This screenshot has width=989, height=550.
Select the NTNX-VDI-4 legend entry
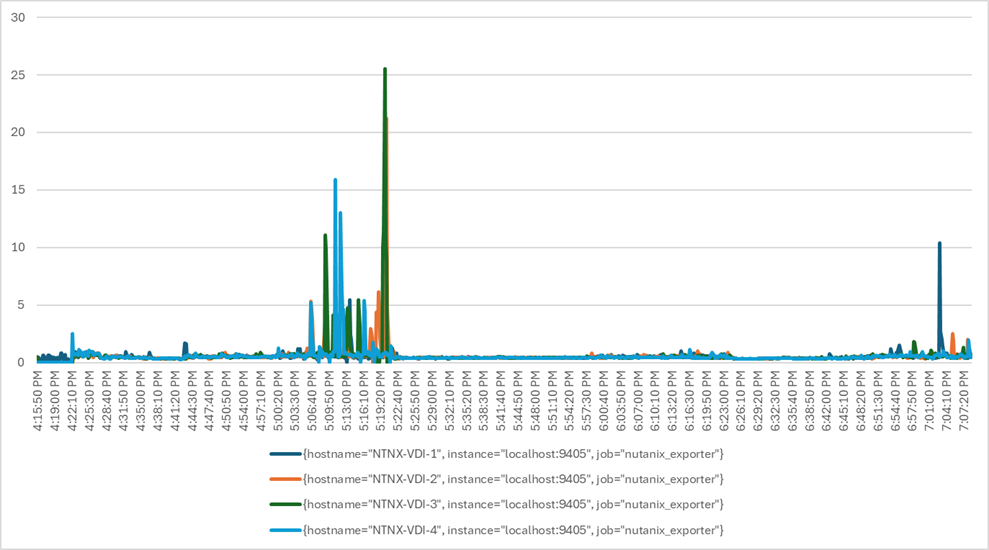(496, 530)
